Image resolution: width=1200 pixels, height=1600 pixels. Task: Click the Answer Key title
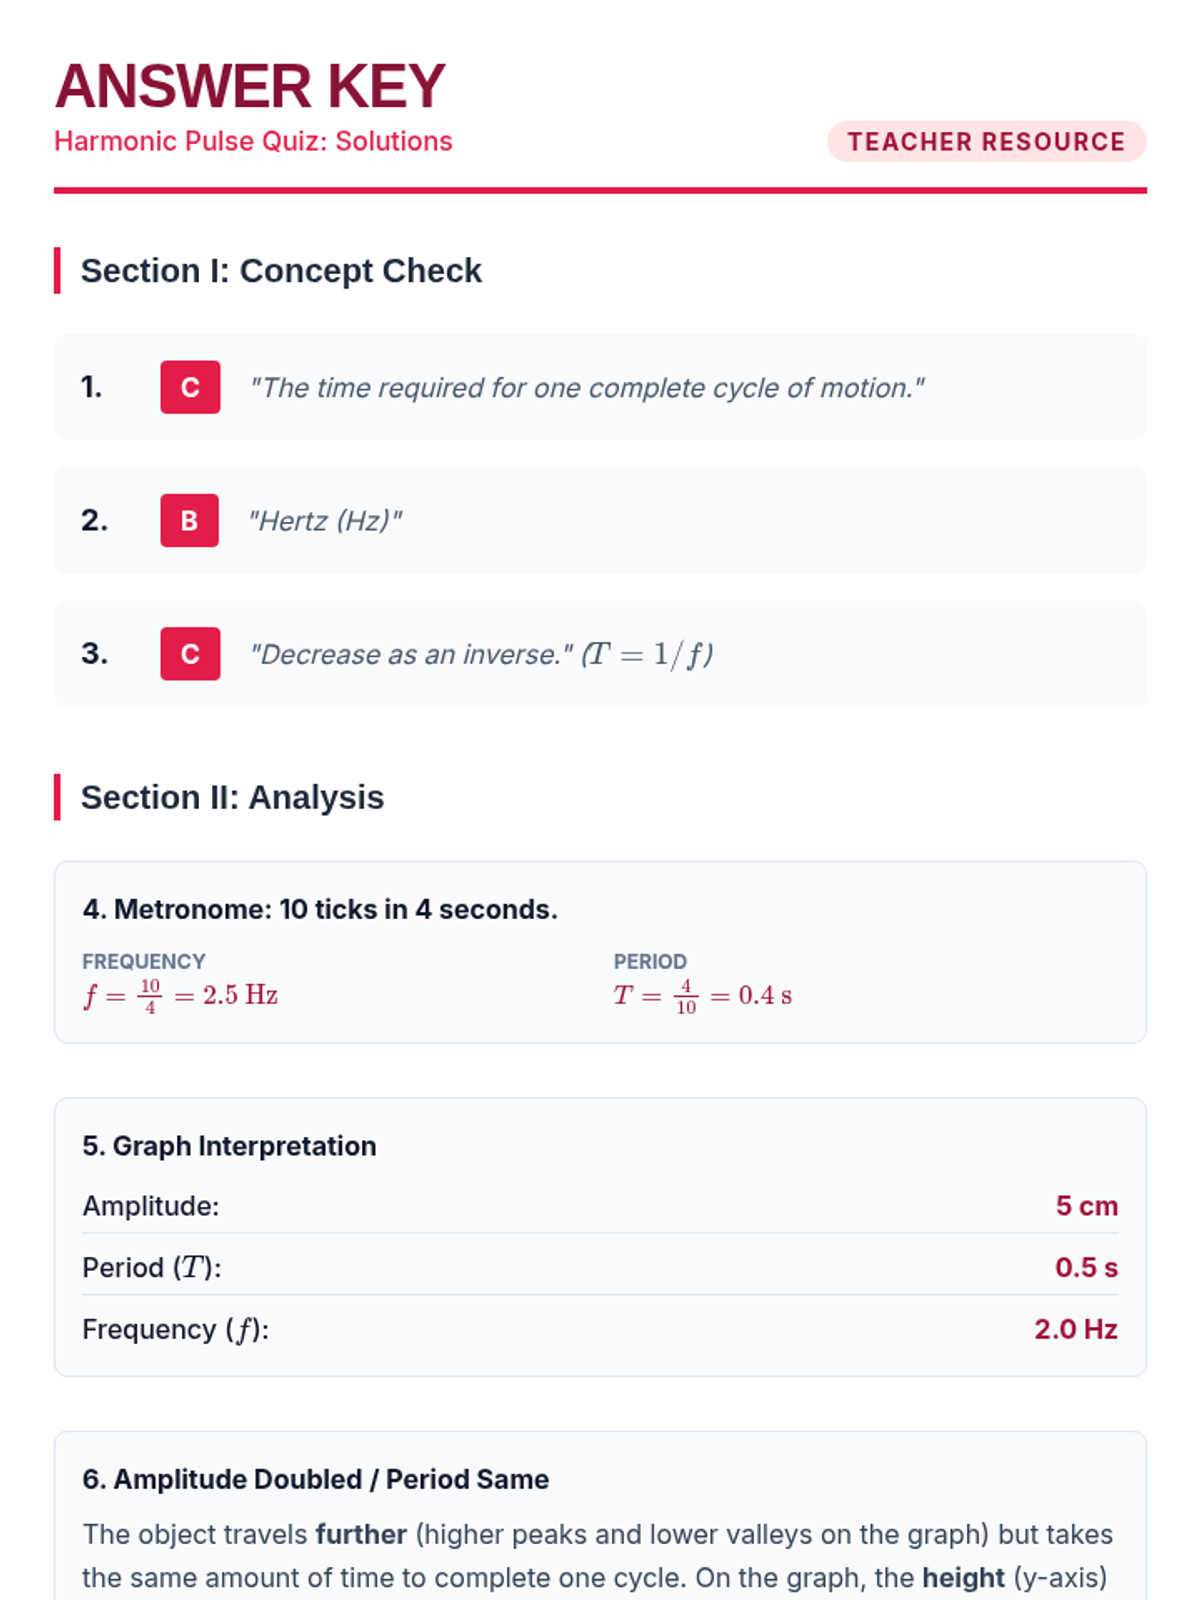tap(250, 86)
